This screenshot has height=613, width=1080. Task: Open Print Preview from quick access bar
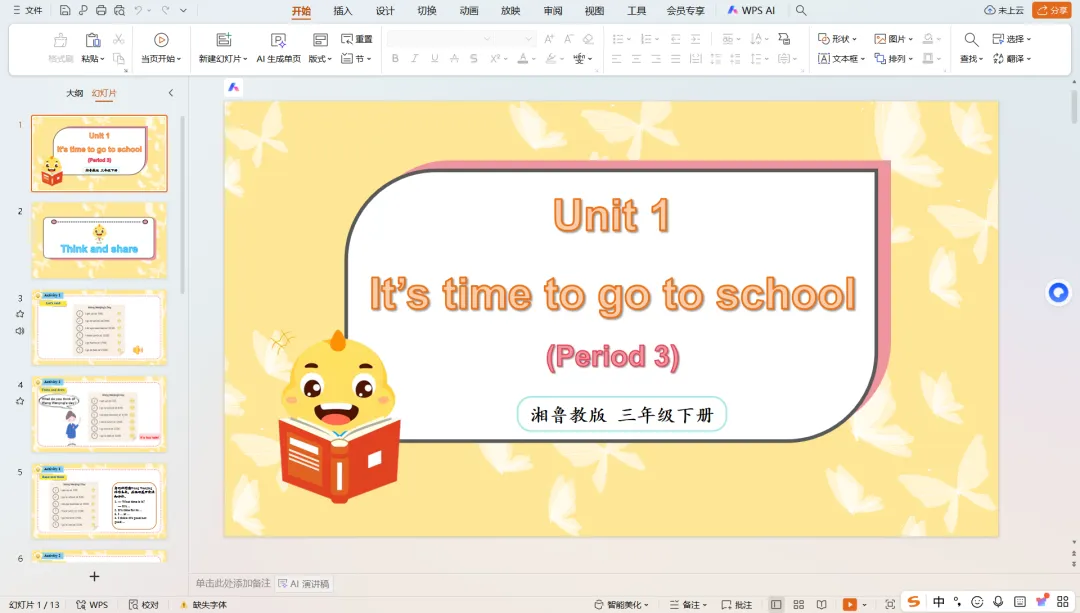tap(119, 10)
